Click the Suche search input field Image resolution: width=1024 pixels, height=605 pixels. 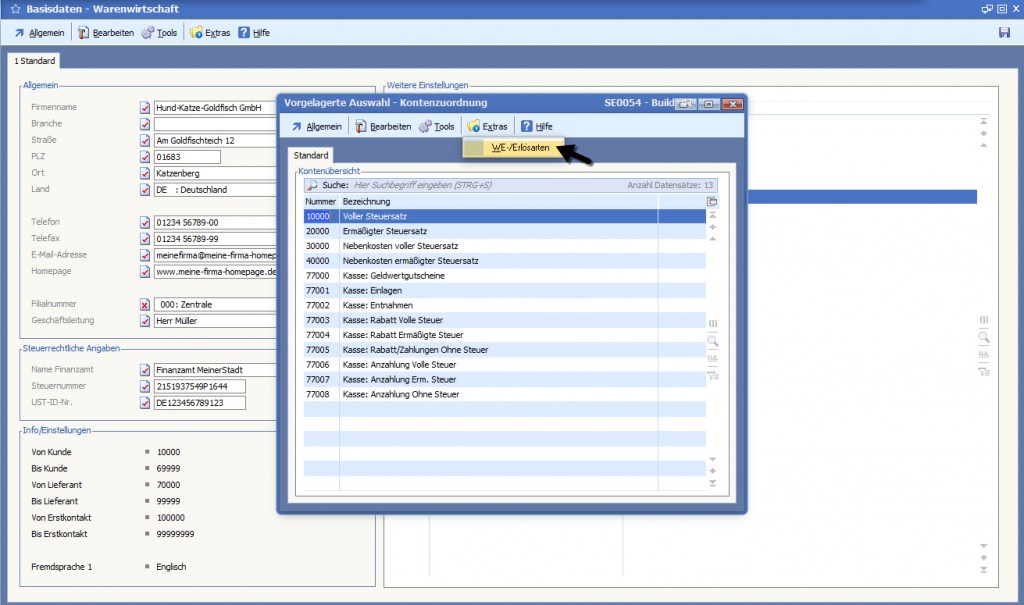pyautogui.click(x=480, y=185)
